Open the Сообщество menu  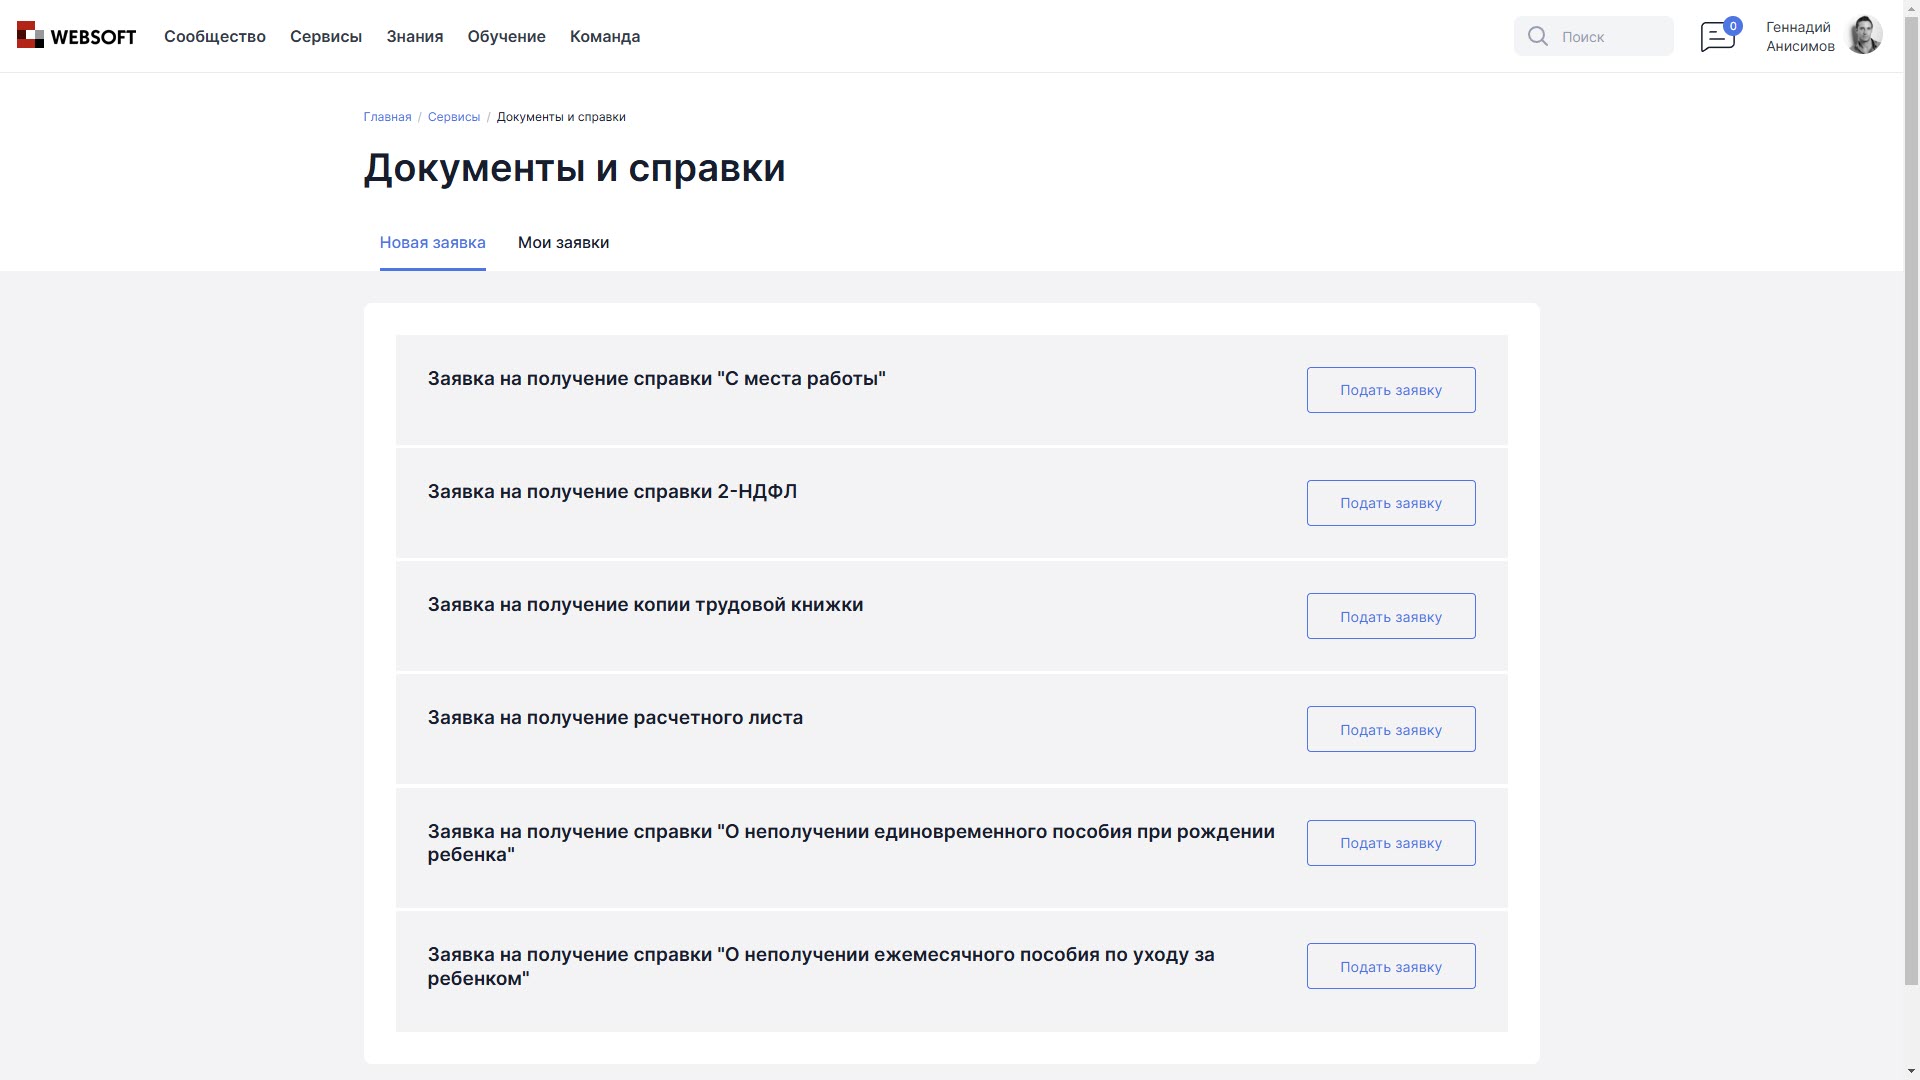point(214,36)
